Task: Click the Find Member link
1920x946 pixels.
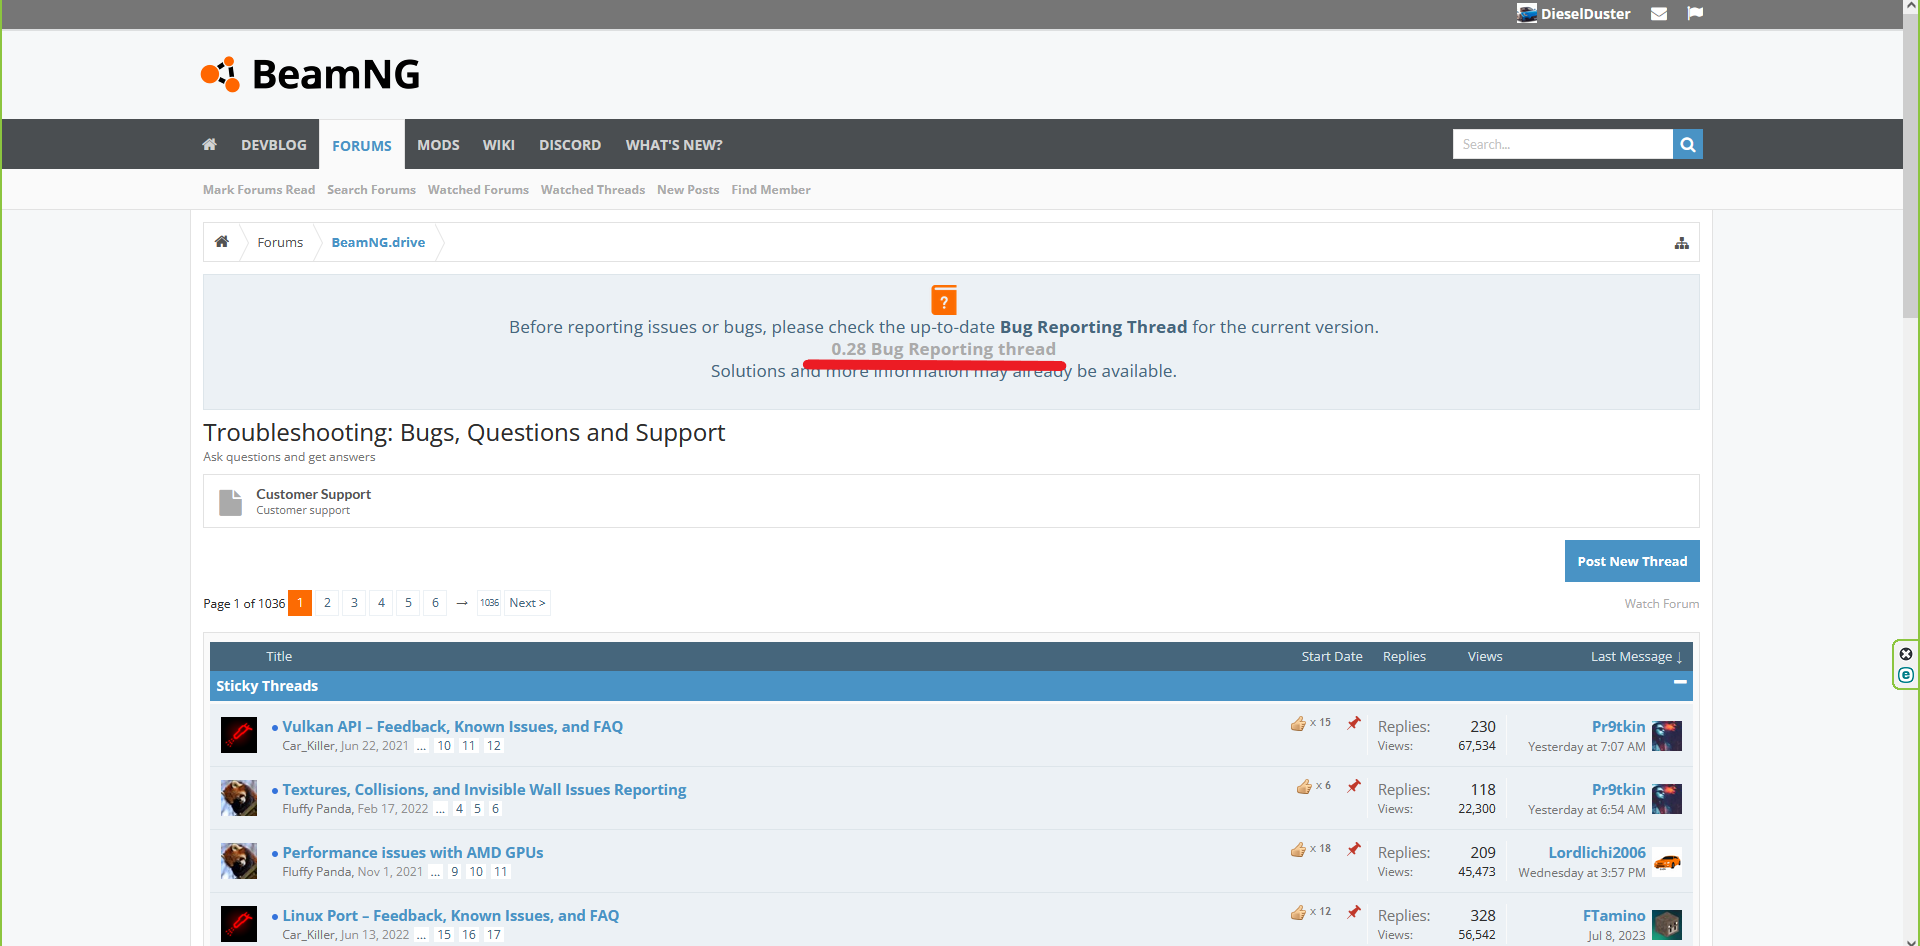Action: pos(771,190)
